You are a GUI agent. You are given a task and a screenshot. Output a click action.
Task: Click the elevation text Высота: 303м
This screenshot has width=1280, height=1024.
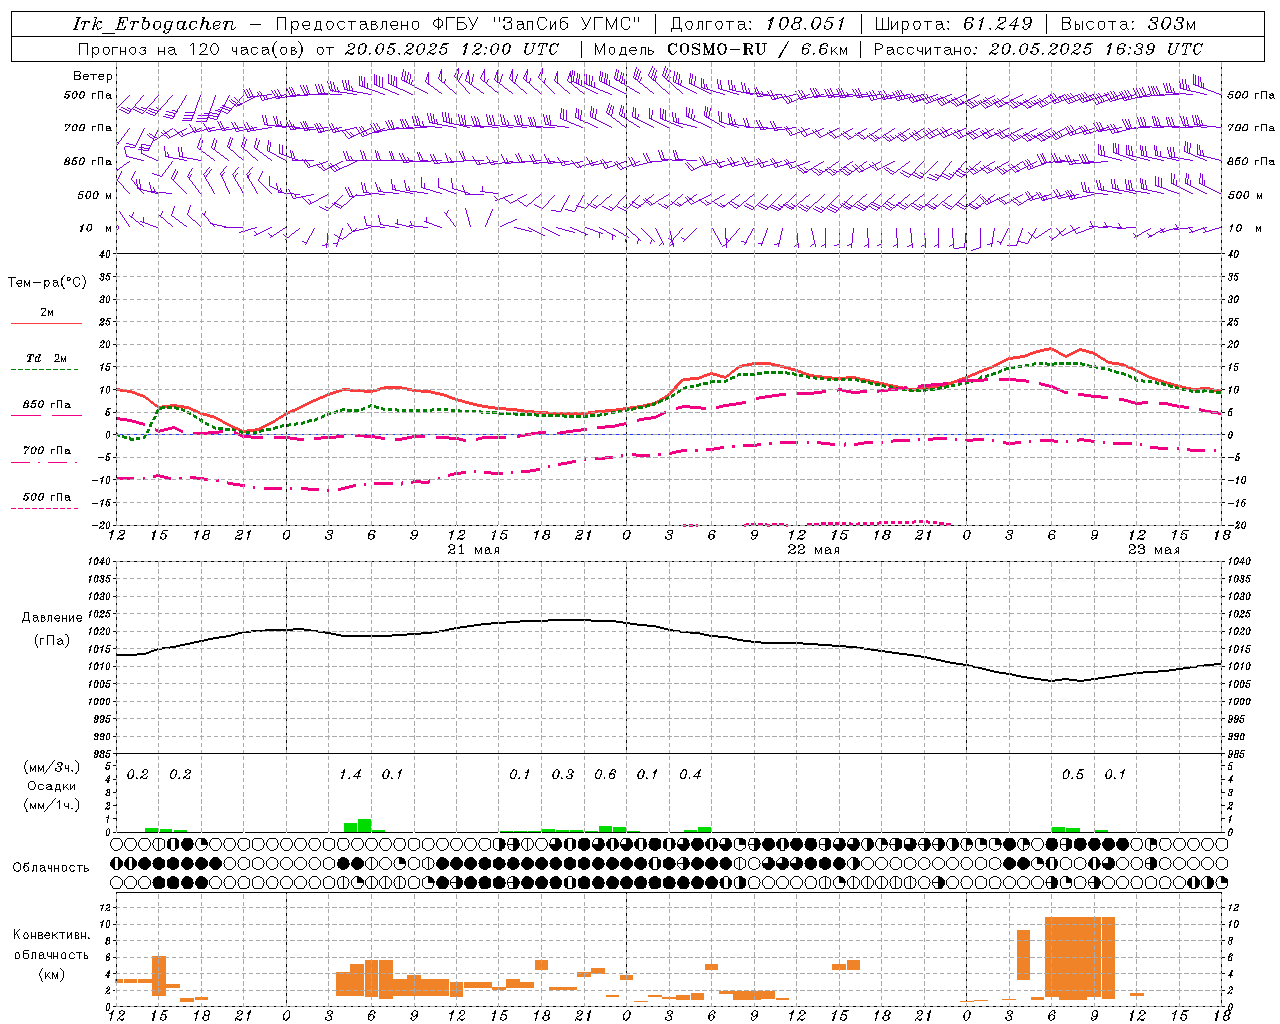pos(1128,24)
